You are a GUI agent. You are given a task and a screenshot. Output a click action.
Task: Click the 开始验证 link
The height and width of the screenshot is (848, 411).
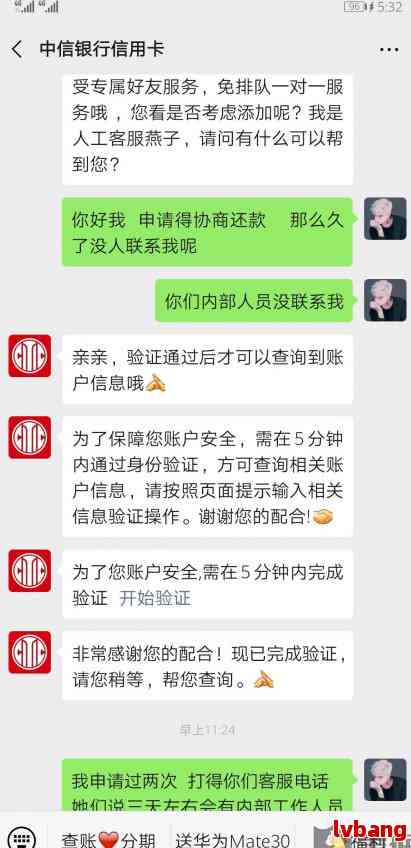click(155, 598)
